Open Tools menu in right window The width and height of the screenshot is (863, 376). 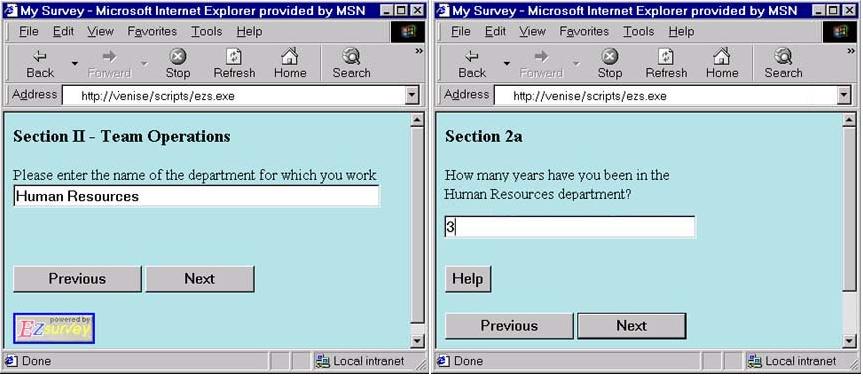tap(638, 32)
